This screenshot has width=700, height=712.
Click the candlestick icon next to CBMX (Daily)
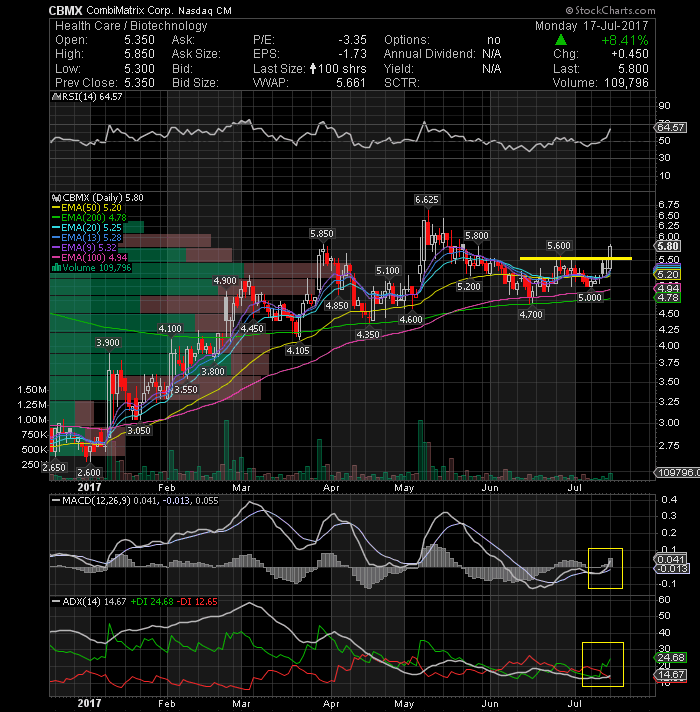tap(56, 198)
